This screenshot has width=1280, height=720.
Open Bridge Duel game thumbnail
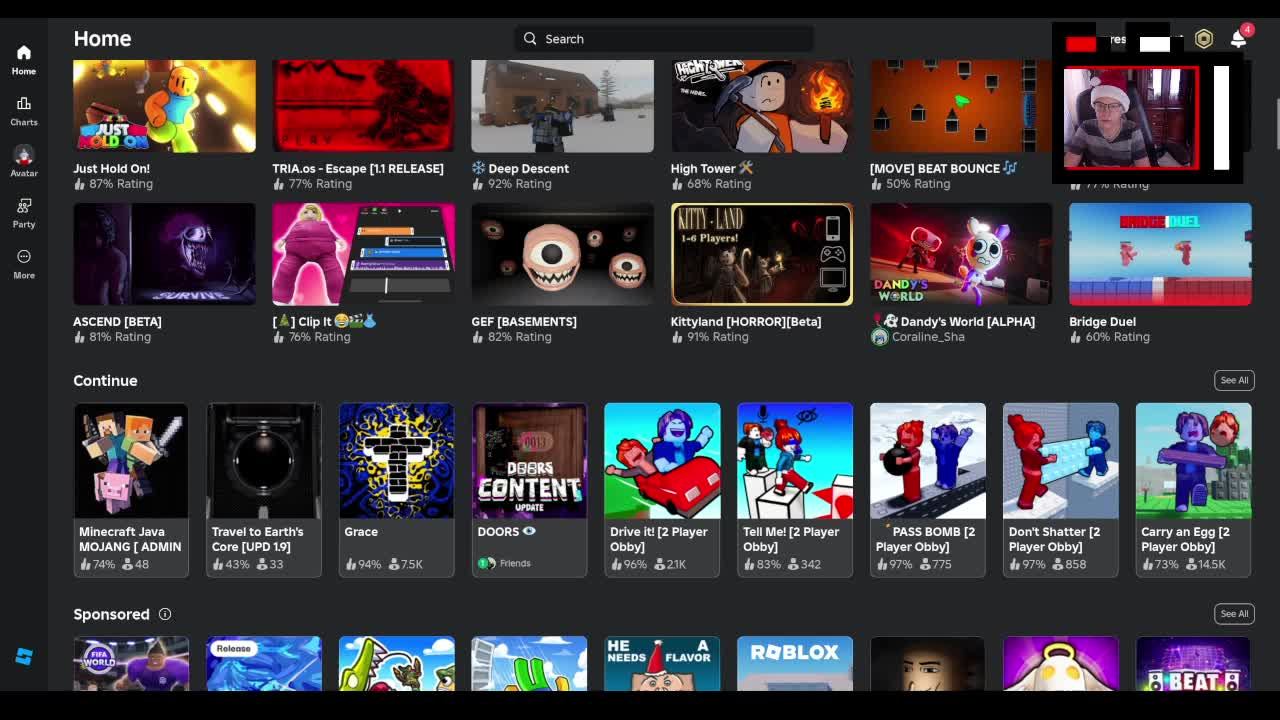click(1160, 254)
